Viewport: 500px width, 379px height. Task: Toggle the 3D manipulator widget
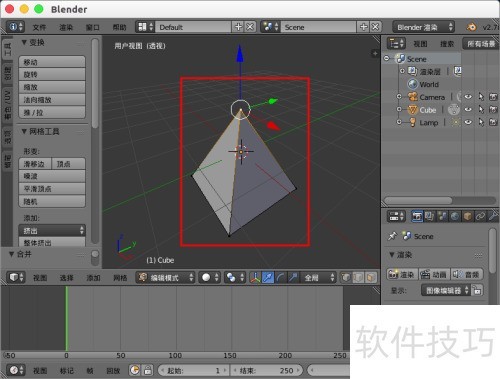[255, 277]
